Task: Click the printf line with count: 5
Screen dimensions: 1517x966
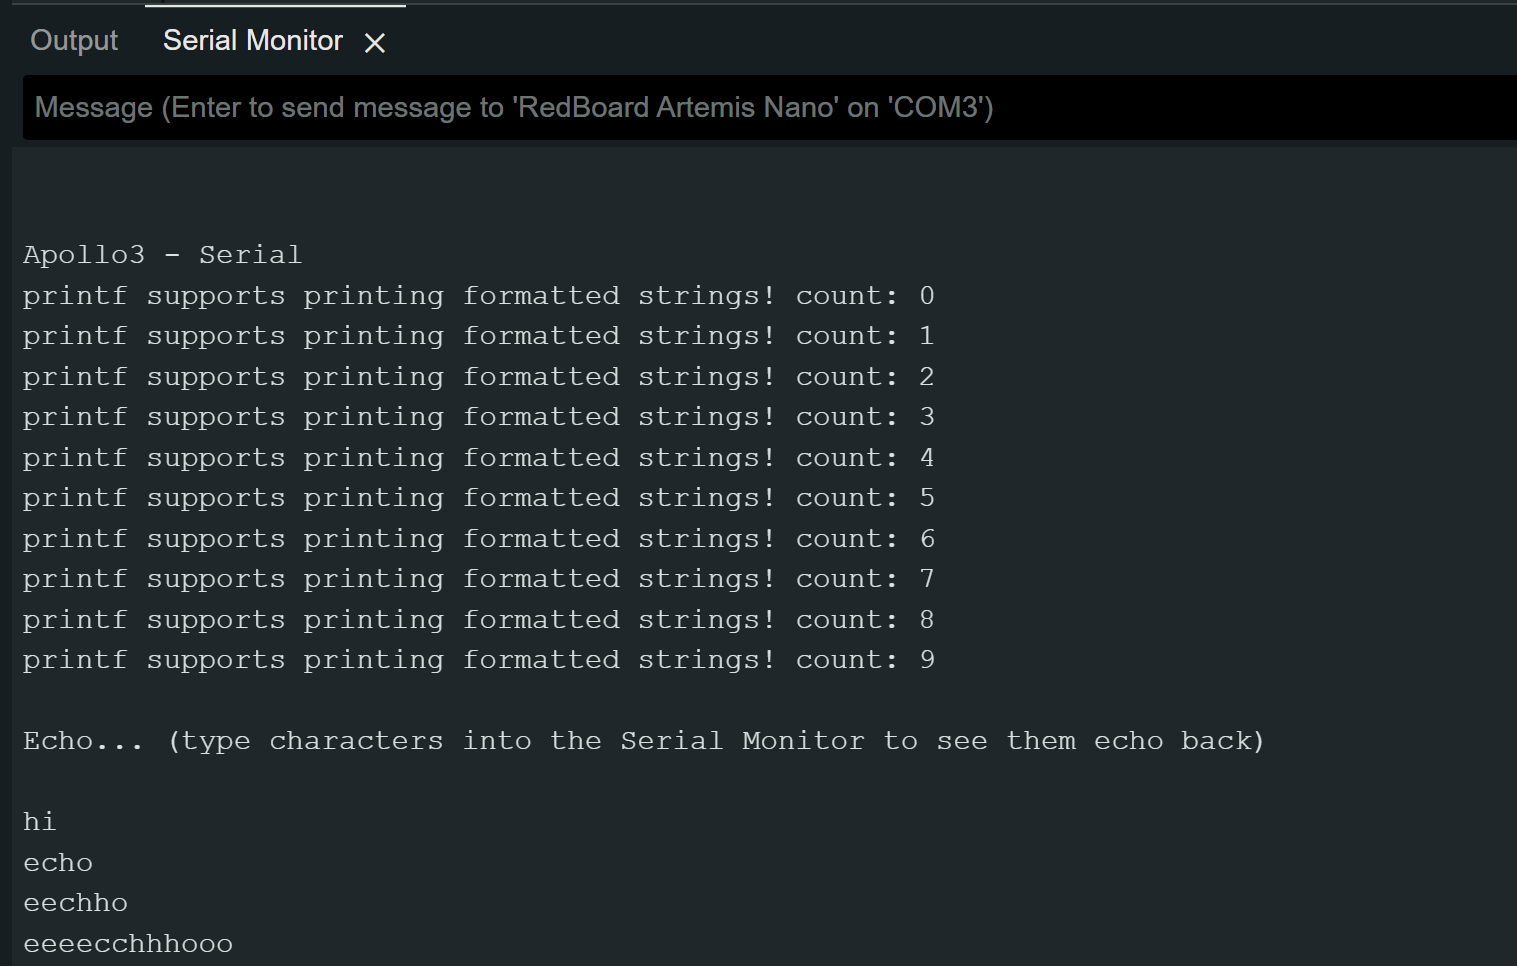Action: [479, 498]
